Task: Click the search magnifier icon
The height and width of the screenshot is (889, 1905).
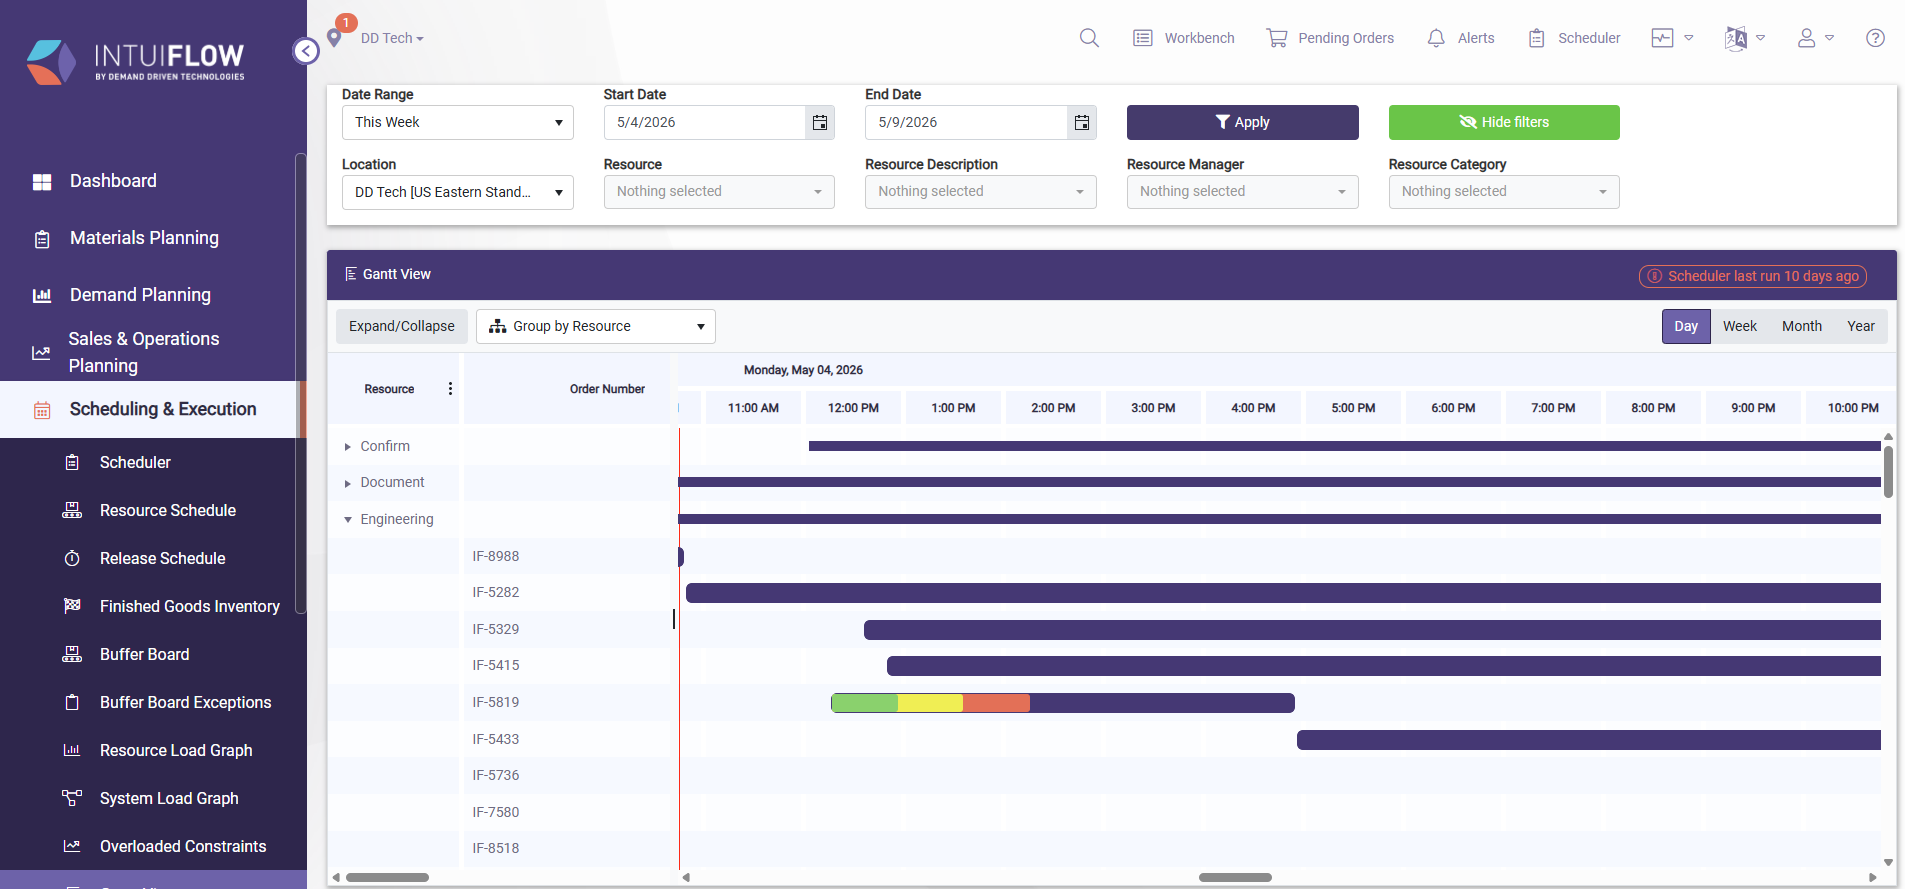Action: point(1089,38)
